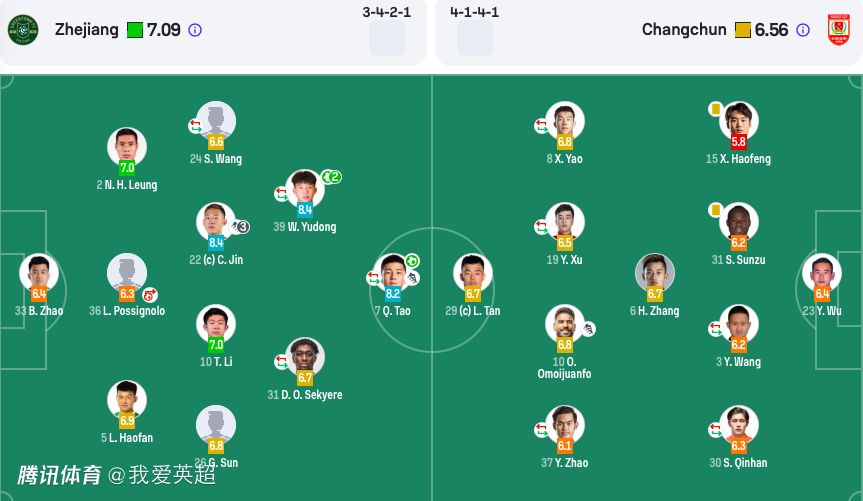This screenshot has width=863, height=501.
Task: Click the 7.09 Zhejiang green rating swatch
Action: click(135, 30)
